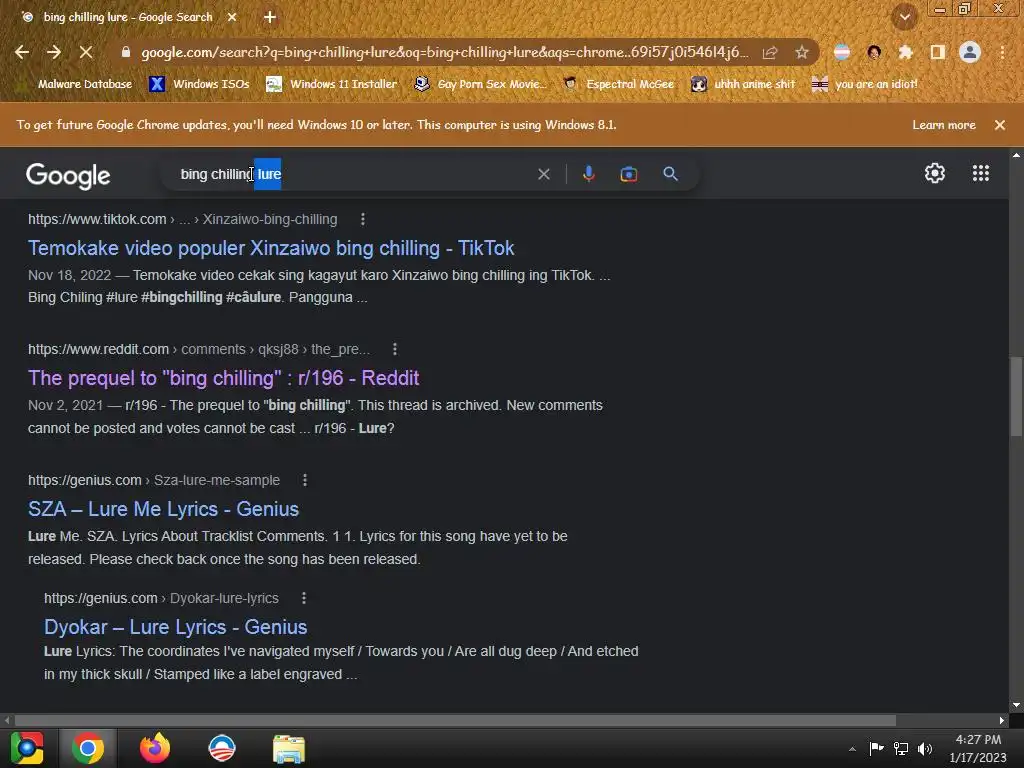Open Google quick settings gear

tap(935, 173)
